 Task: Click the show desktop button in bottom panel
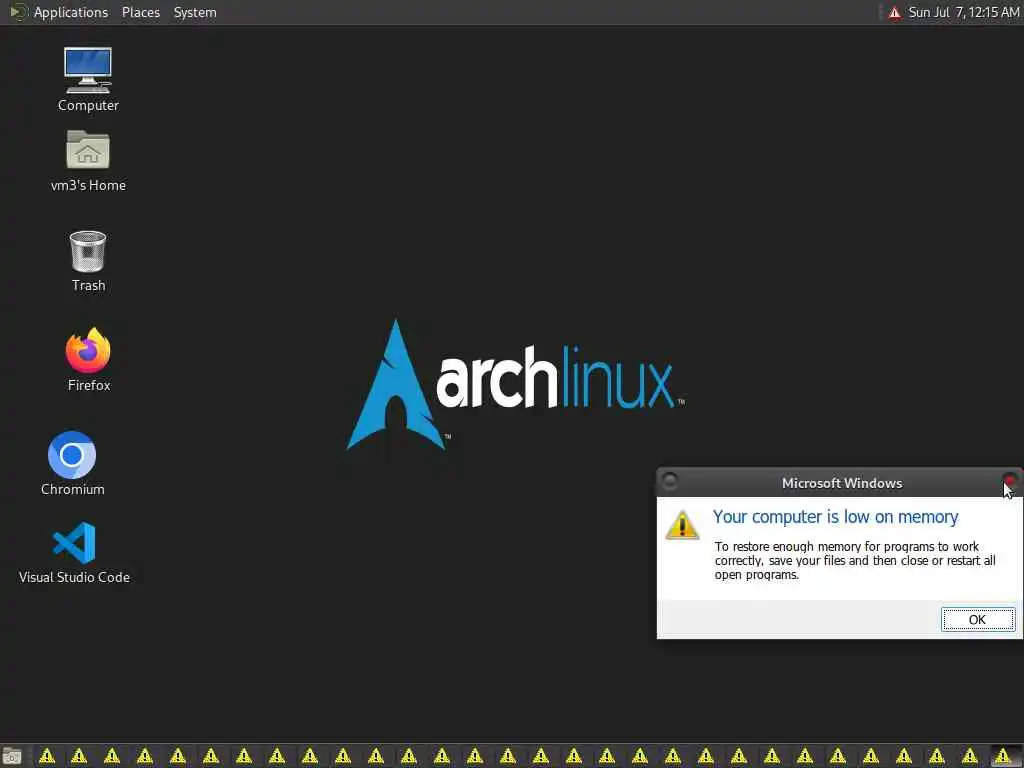pyautogui.click(x=12, y=757)
